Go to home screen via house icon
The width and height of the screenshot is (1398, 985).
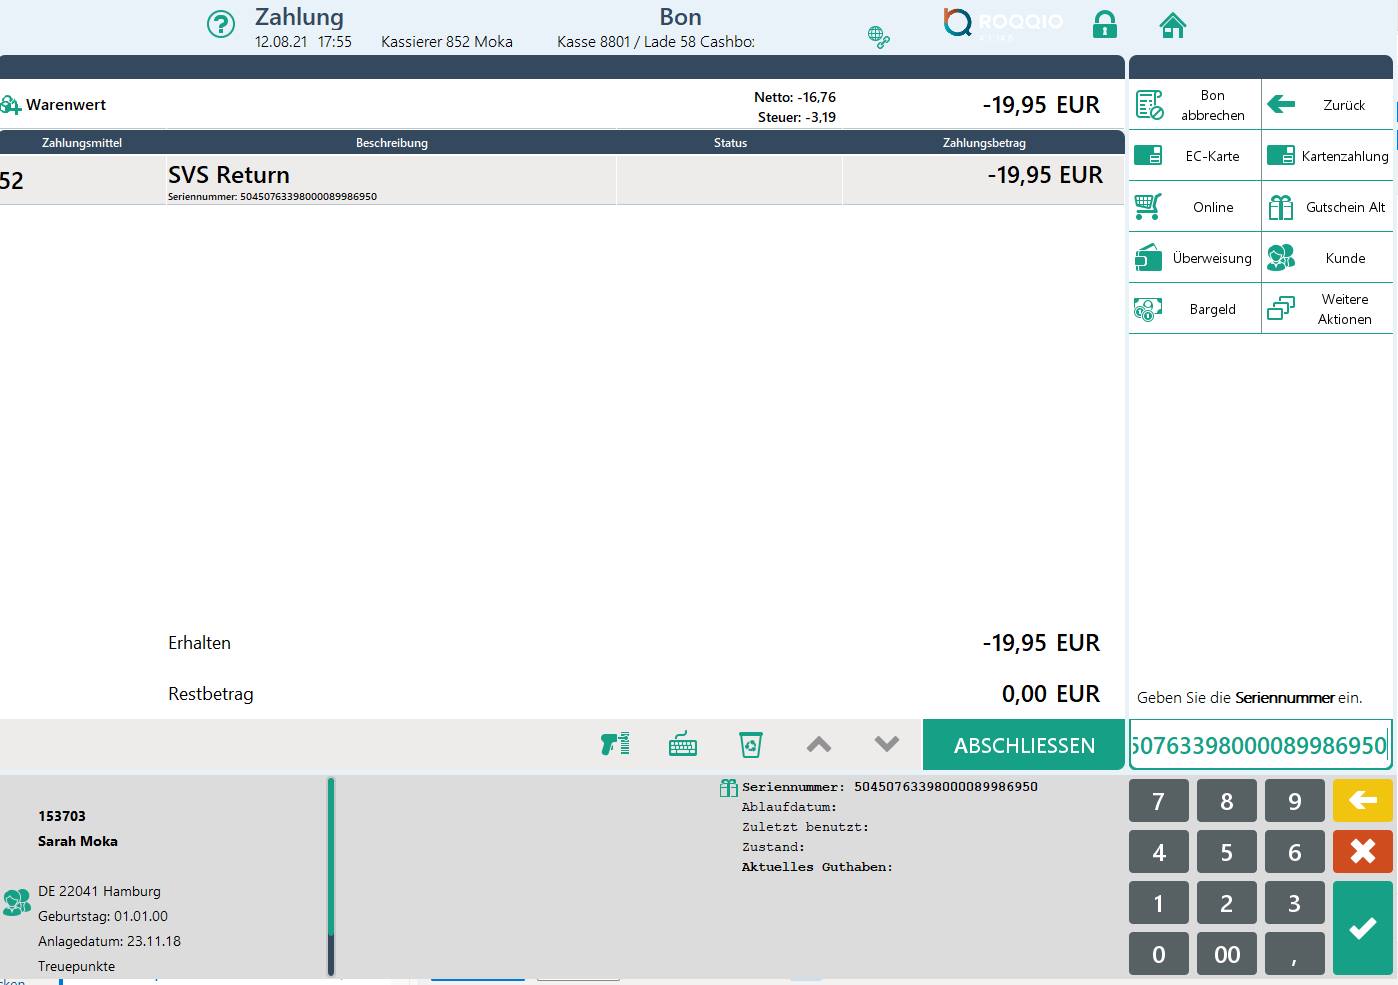(1172, 25)
